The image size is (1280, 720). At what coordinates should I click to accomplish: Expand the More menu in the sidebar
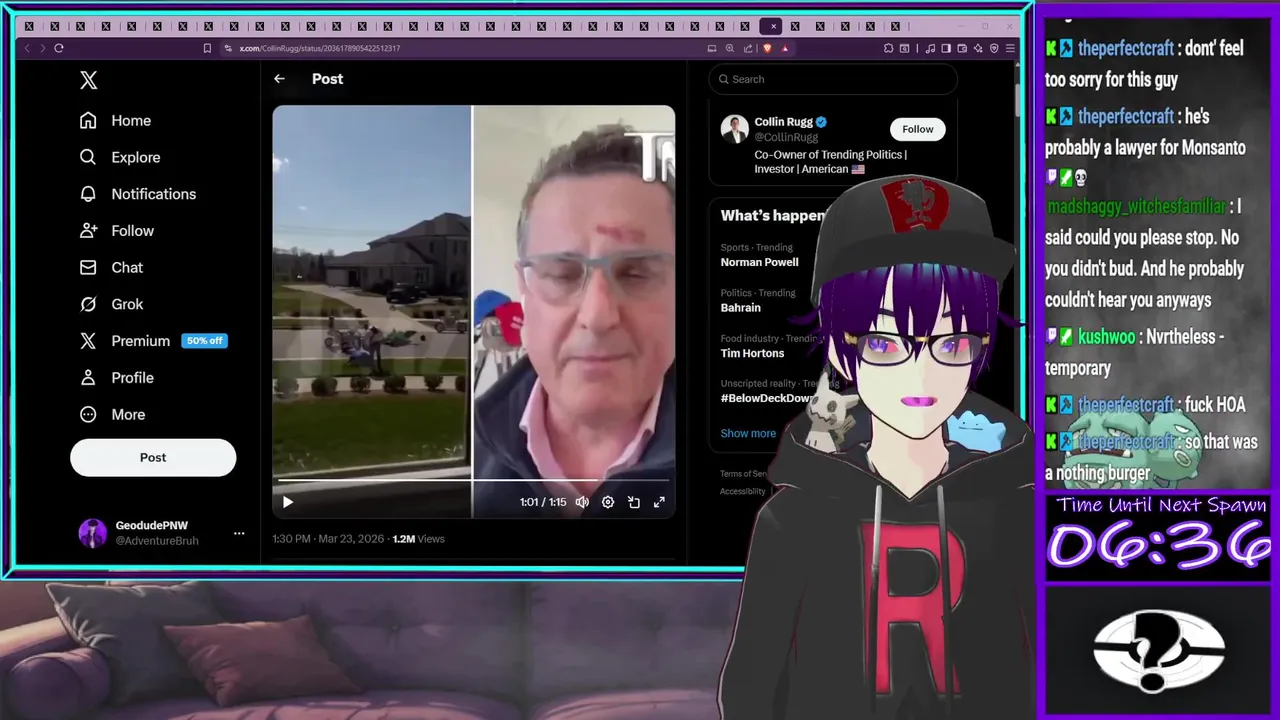coord(112,414)
